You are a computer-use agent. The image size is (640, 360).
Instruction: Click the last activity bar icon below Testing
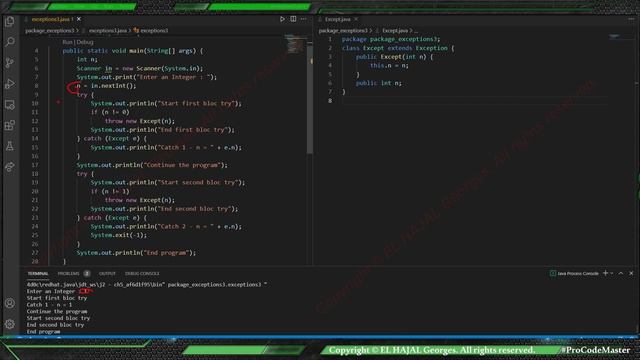click(x=10, y=167)
